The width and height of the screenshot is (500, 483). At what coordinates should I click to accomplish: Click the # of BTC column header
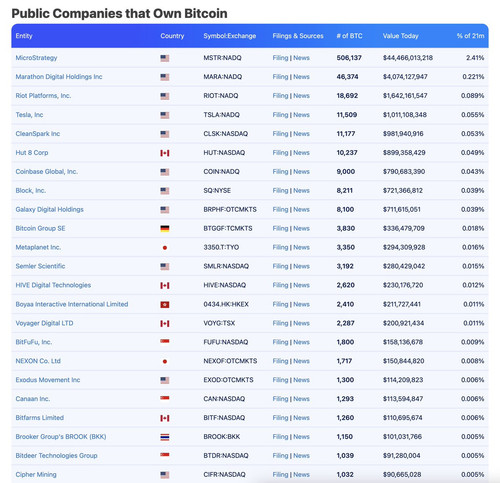coord(349,36)
